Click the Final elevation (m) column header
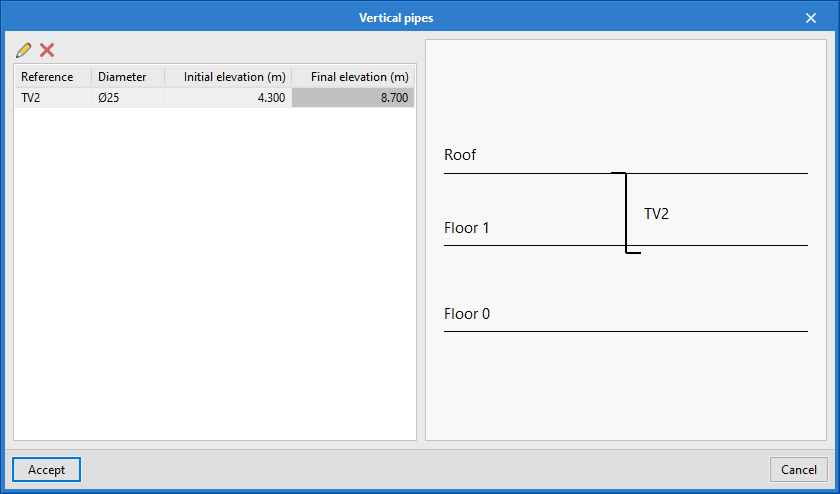 tap(353, 77)
